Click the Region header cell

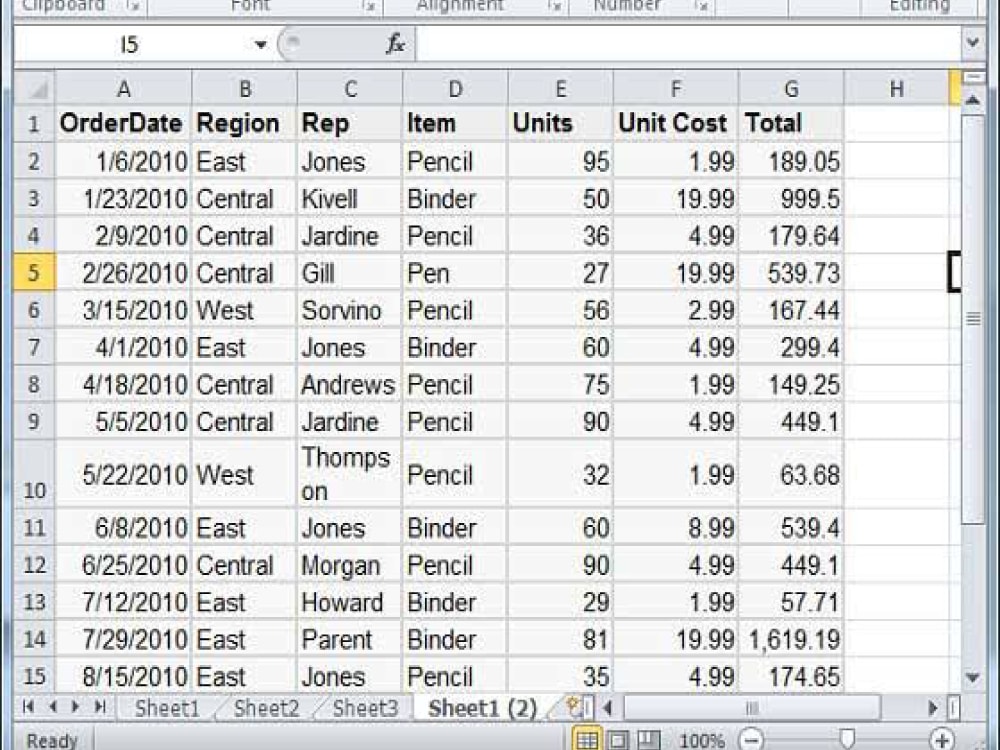click(x=244, y=123)
